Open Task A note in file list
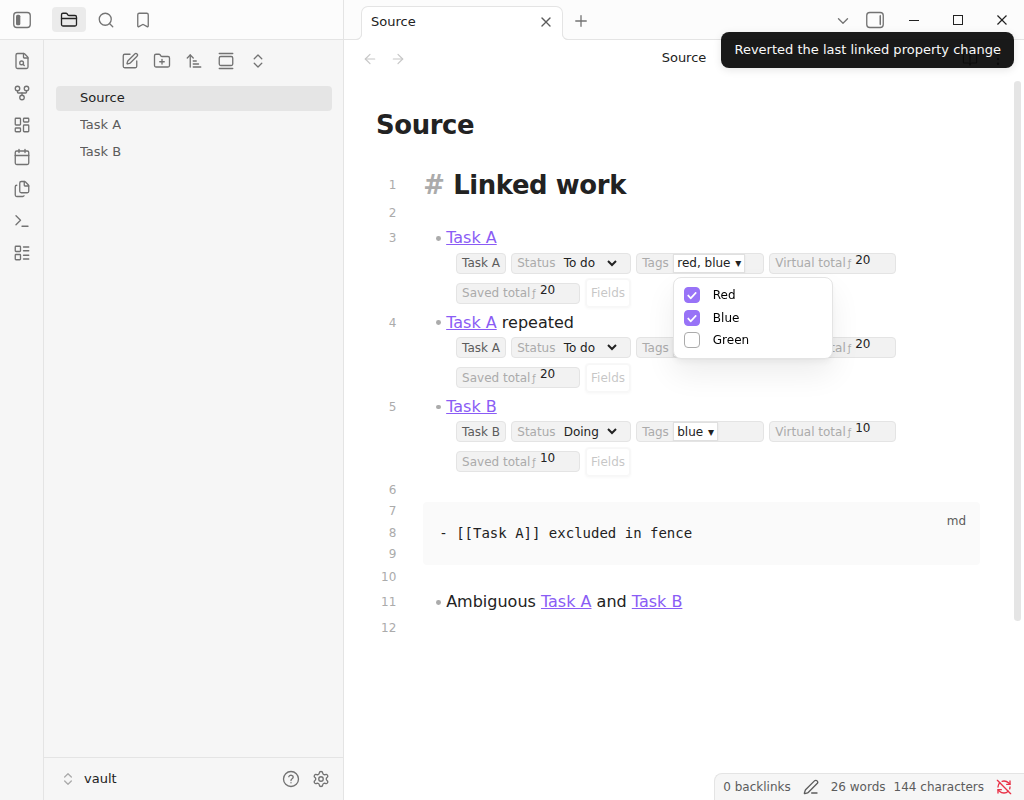 tap(194, 125)
